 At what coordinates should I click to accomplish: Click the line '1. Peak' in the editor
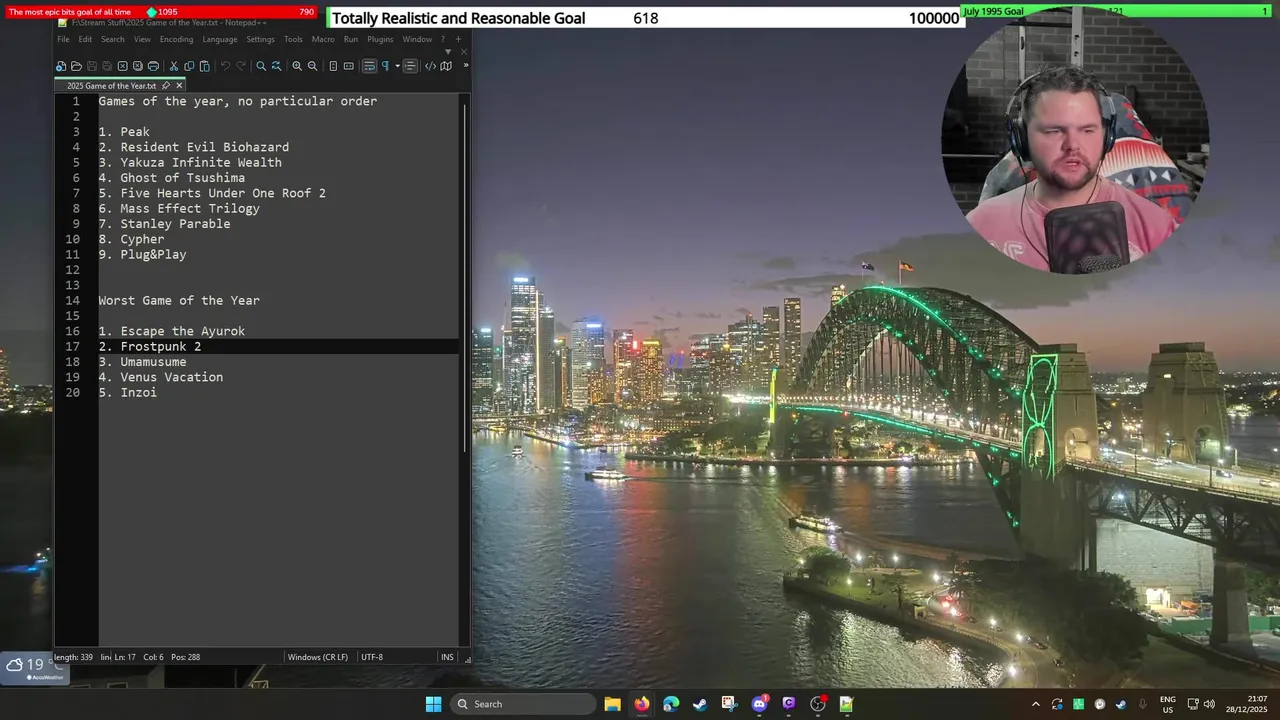coord(124,132)
